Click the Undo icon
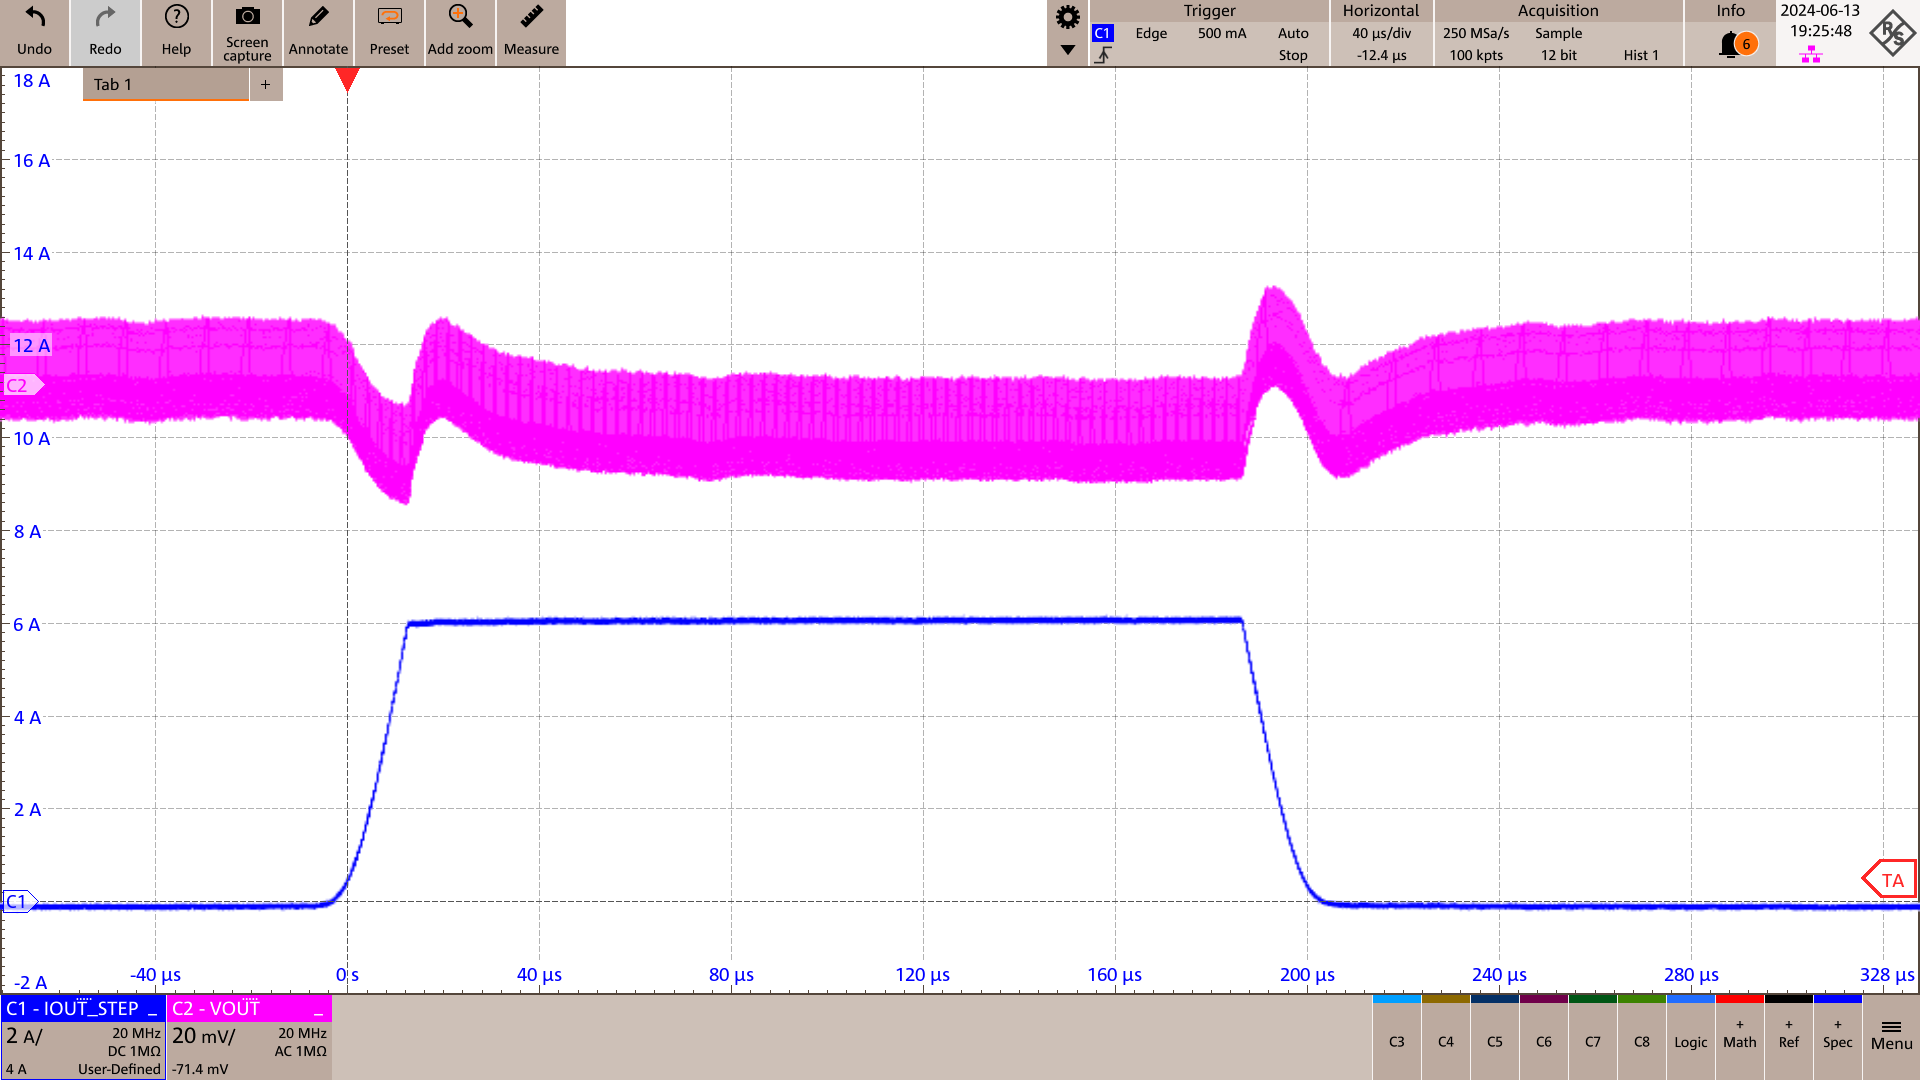The image size is (1920, 1080). tap(34, 17)
